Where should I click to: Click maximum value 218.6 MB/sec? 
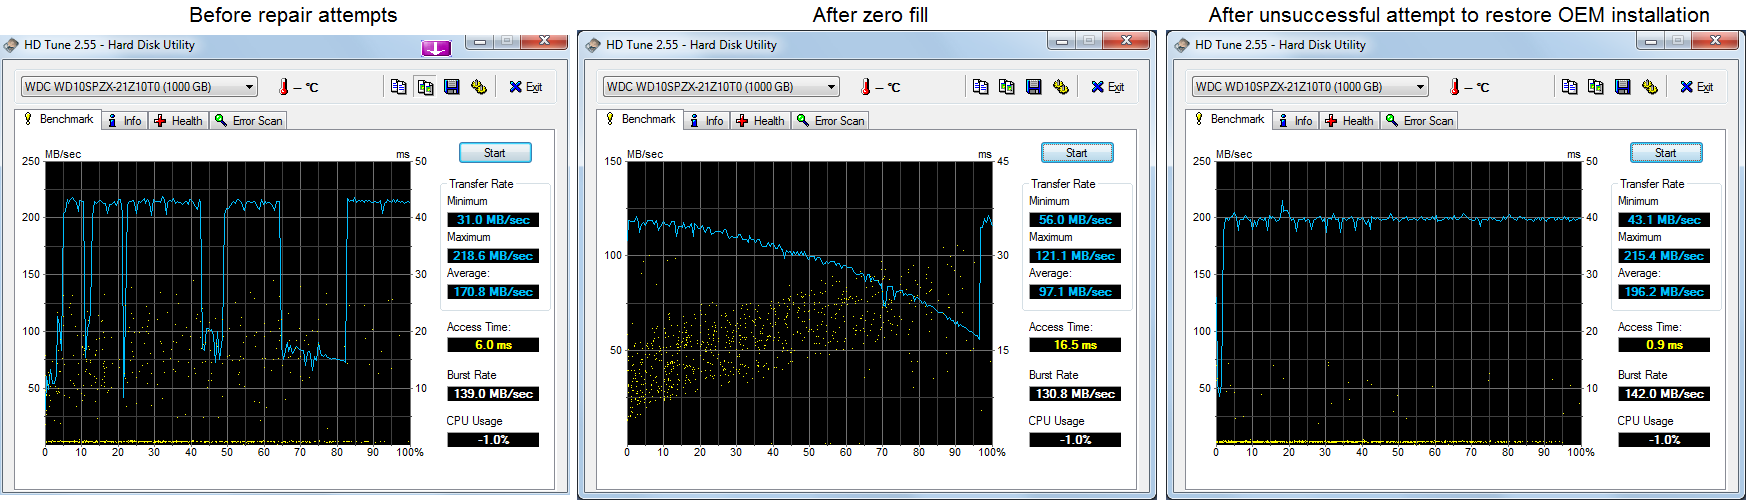493,256
